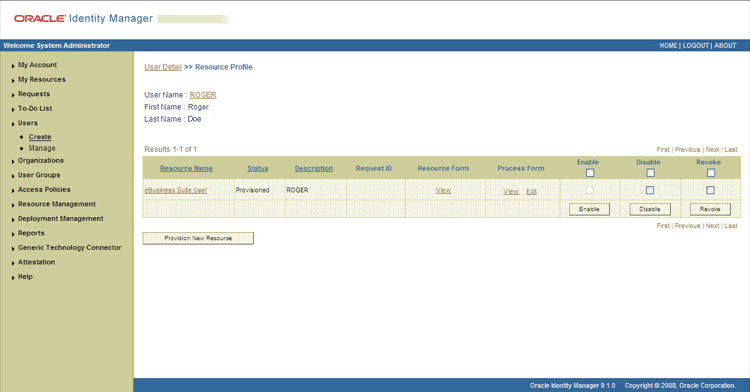
Task: Click Last in bottom pagination
Action: [x=731, y=226]
